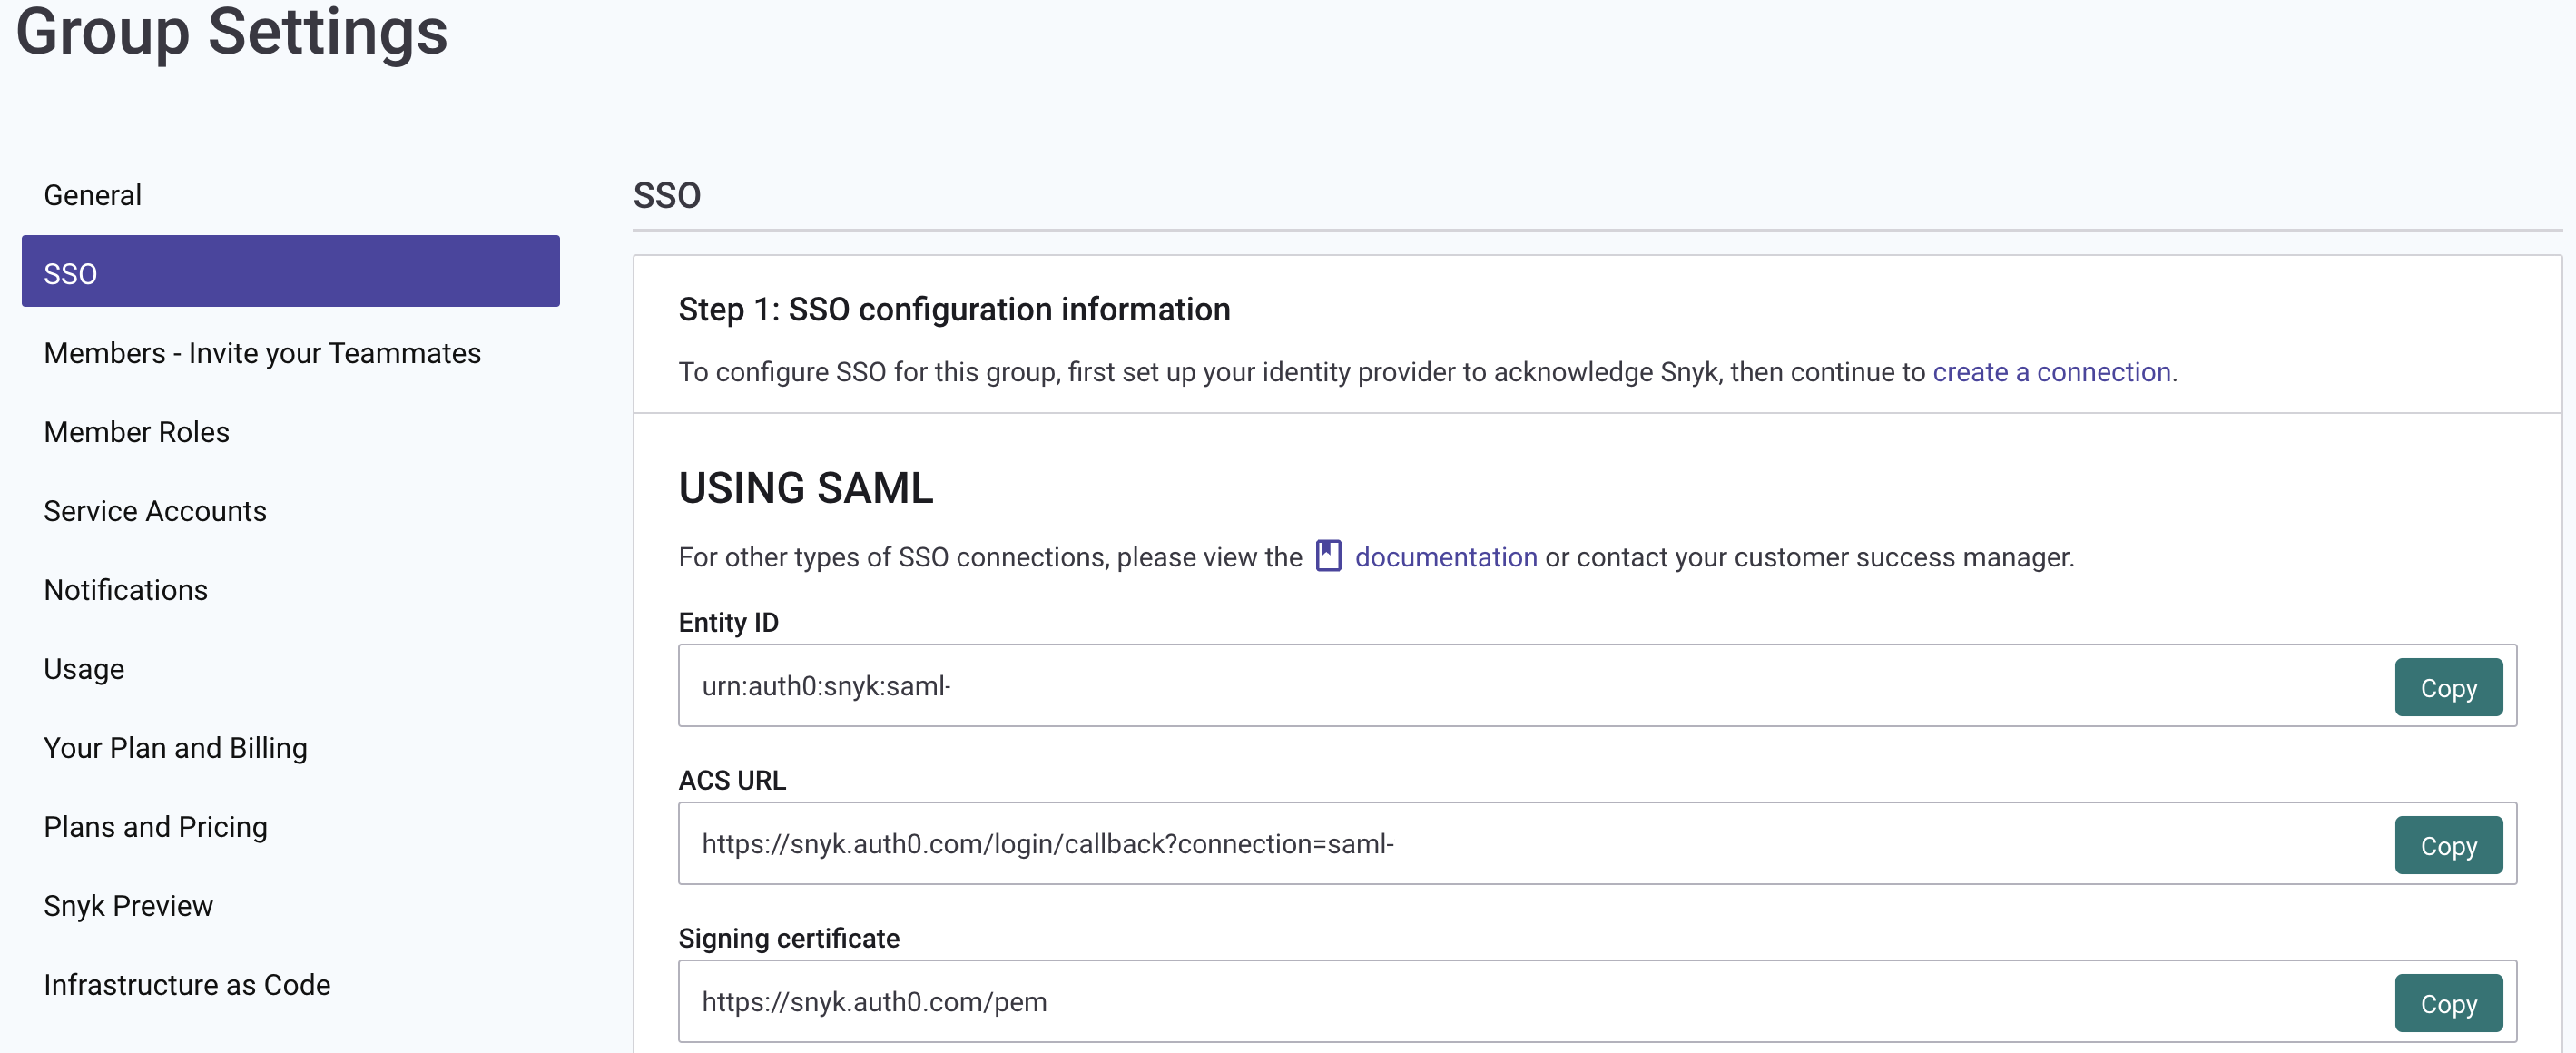
Task: Navigate to Notifications settings
Action: [126, 590]
